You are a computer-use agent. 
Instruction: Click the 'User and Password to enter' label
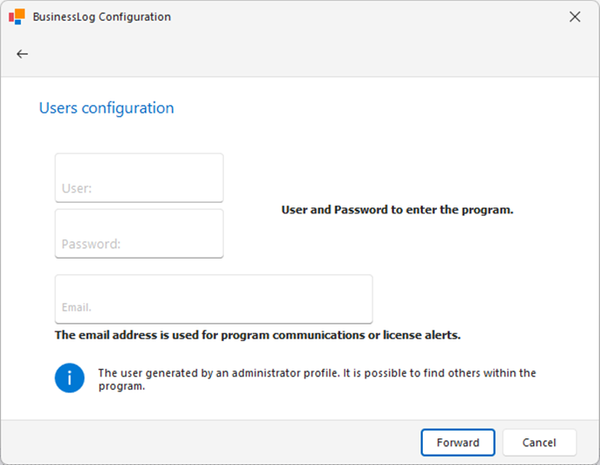point(397,210)
